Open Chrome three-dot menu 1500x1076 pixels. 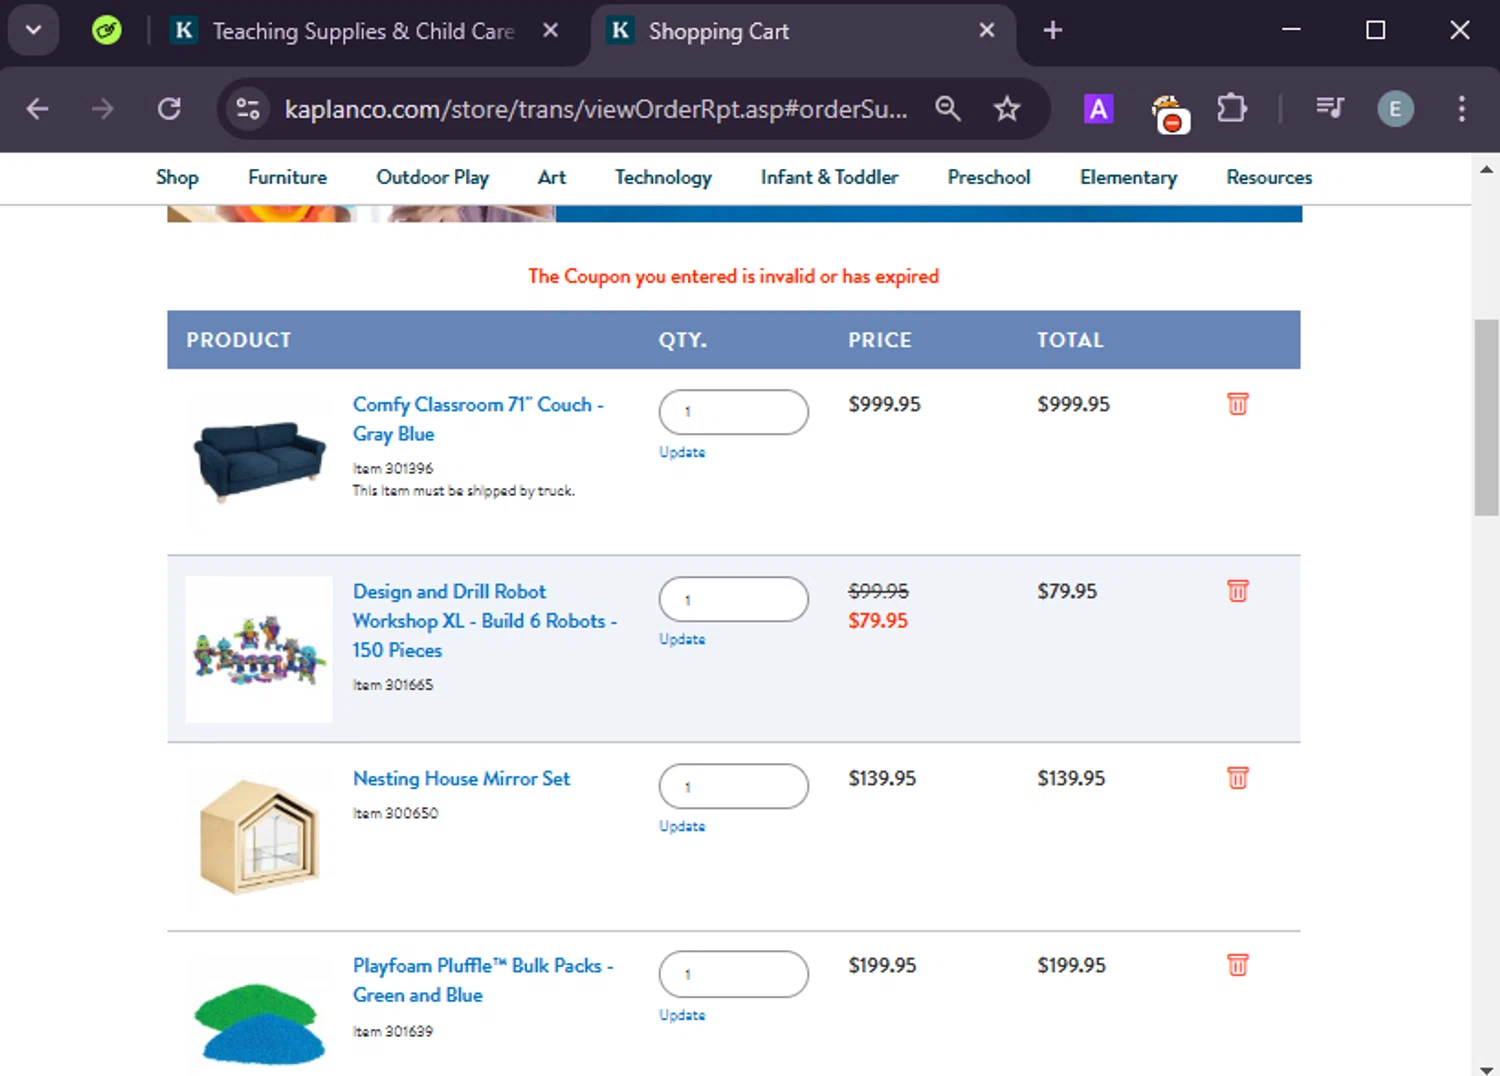(x=1461, y=108)
